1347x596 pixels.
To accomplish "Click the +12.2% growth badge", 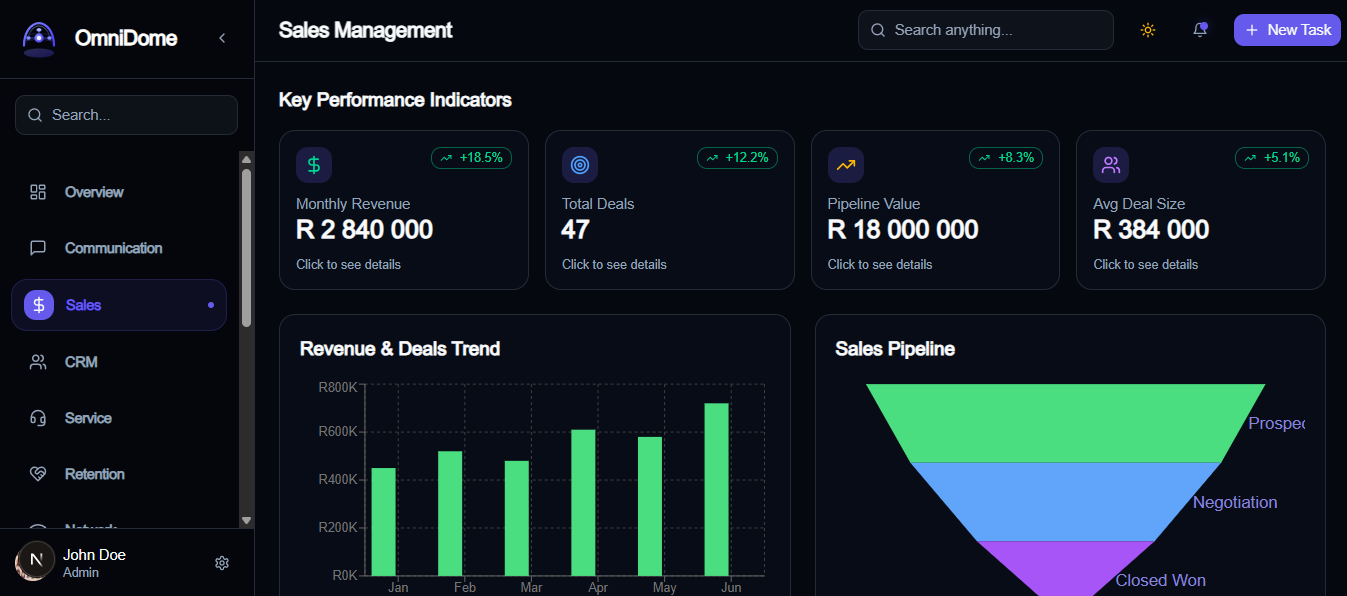I will [x=737, y=158].
